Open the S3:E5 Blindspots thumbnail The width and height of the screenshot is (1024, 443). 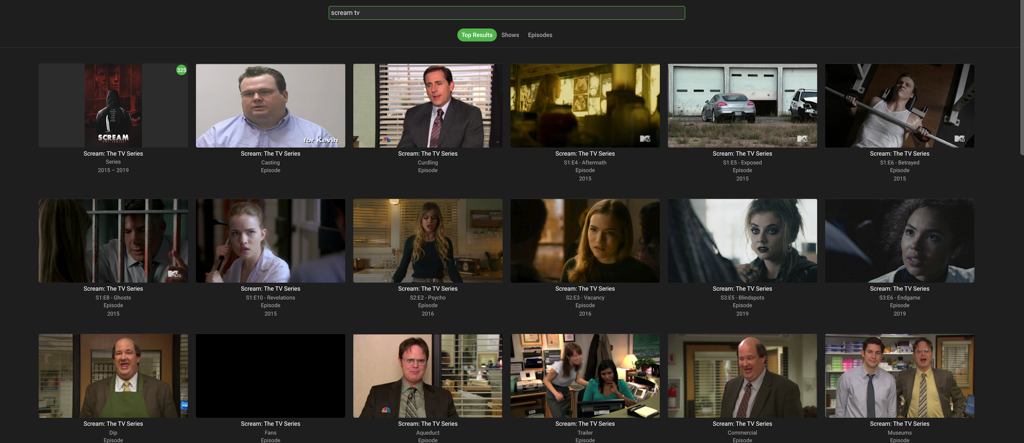pos(743,240)
